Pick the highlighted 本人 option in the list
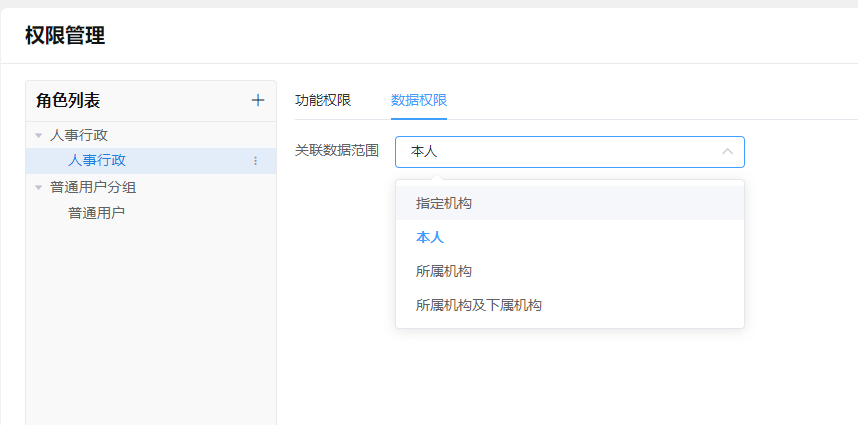 pos(430,237)
